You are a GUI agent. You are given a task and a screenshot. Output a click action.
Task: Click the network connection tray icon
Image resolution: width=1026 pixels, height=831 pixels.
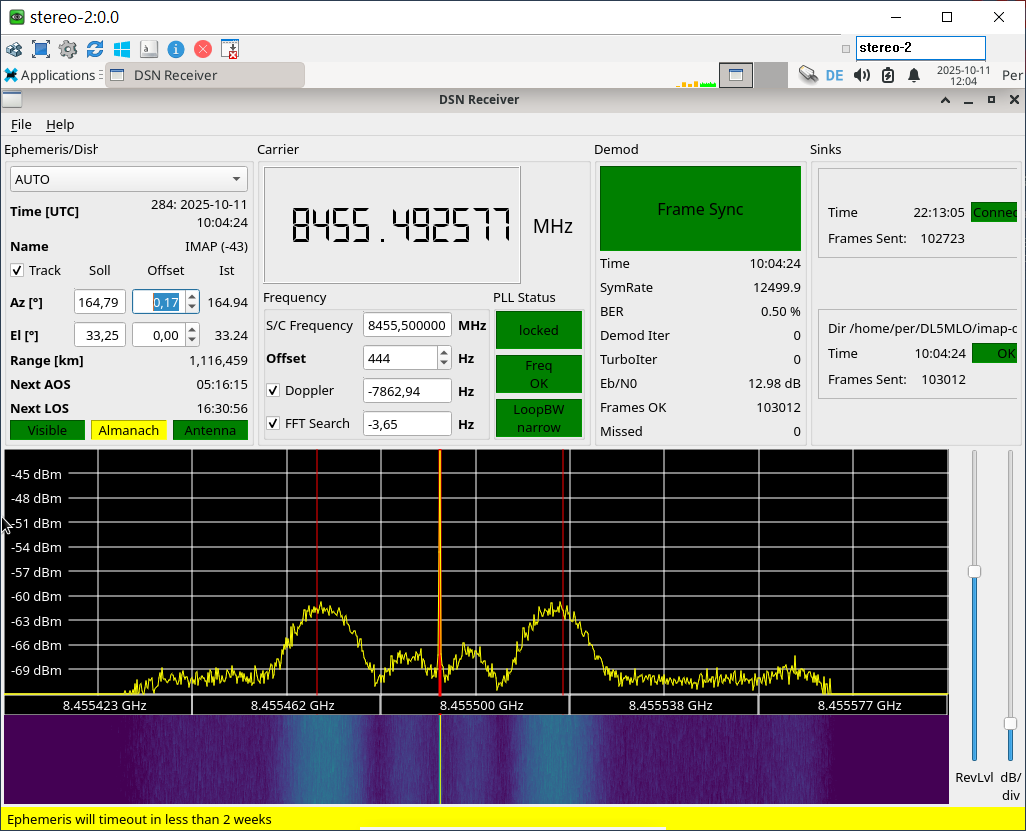(x=808, y=74)
